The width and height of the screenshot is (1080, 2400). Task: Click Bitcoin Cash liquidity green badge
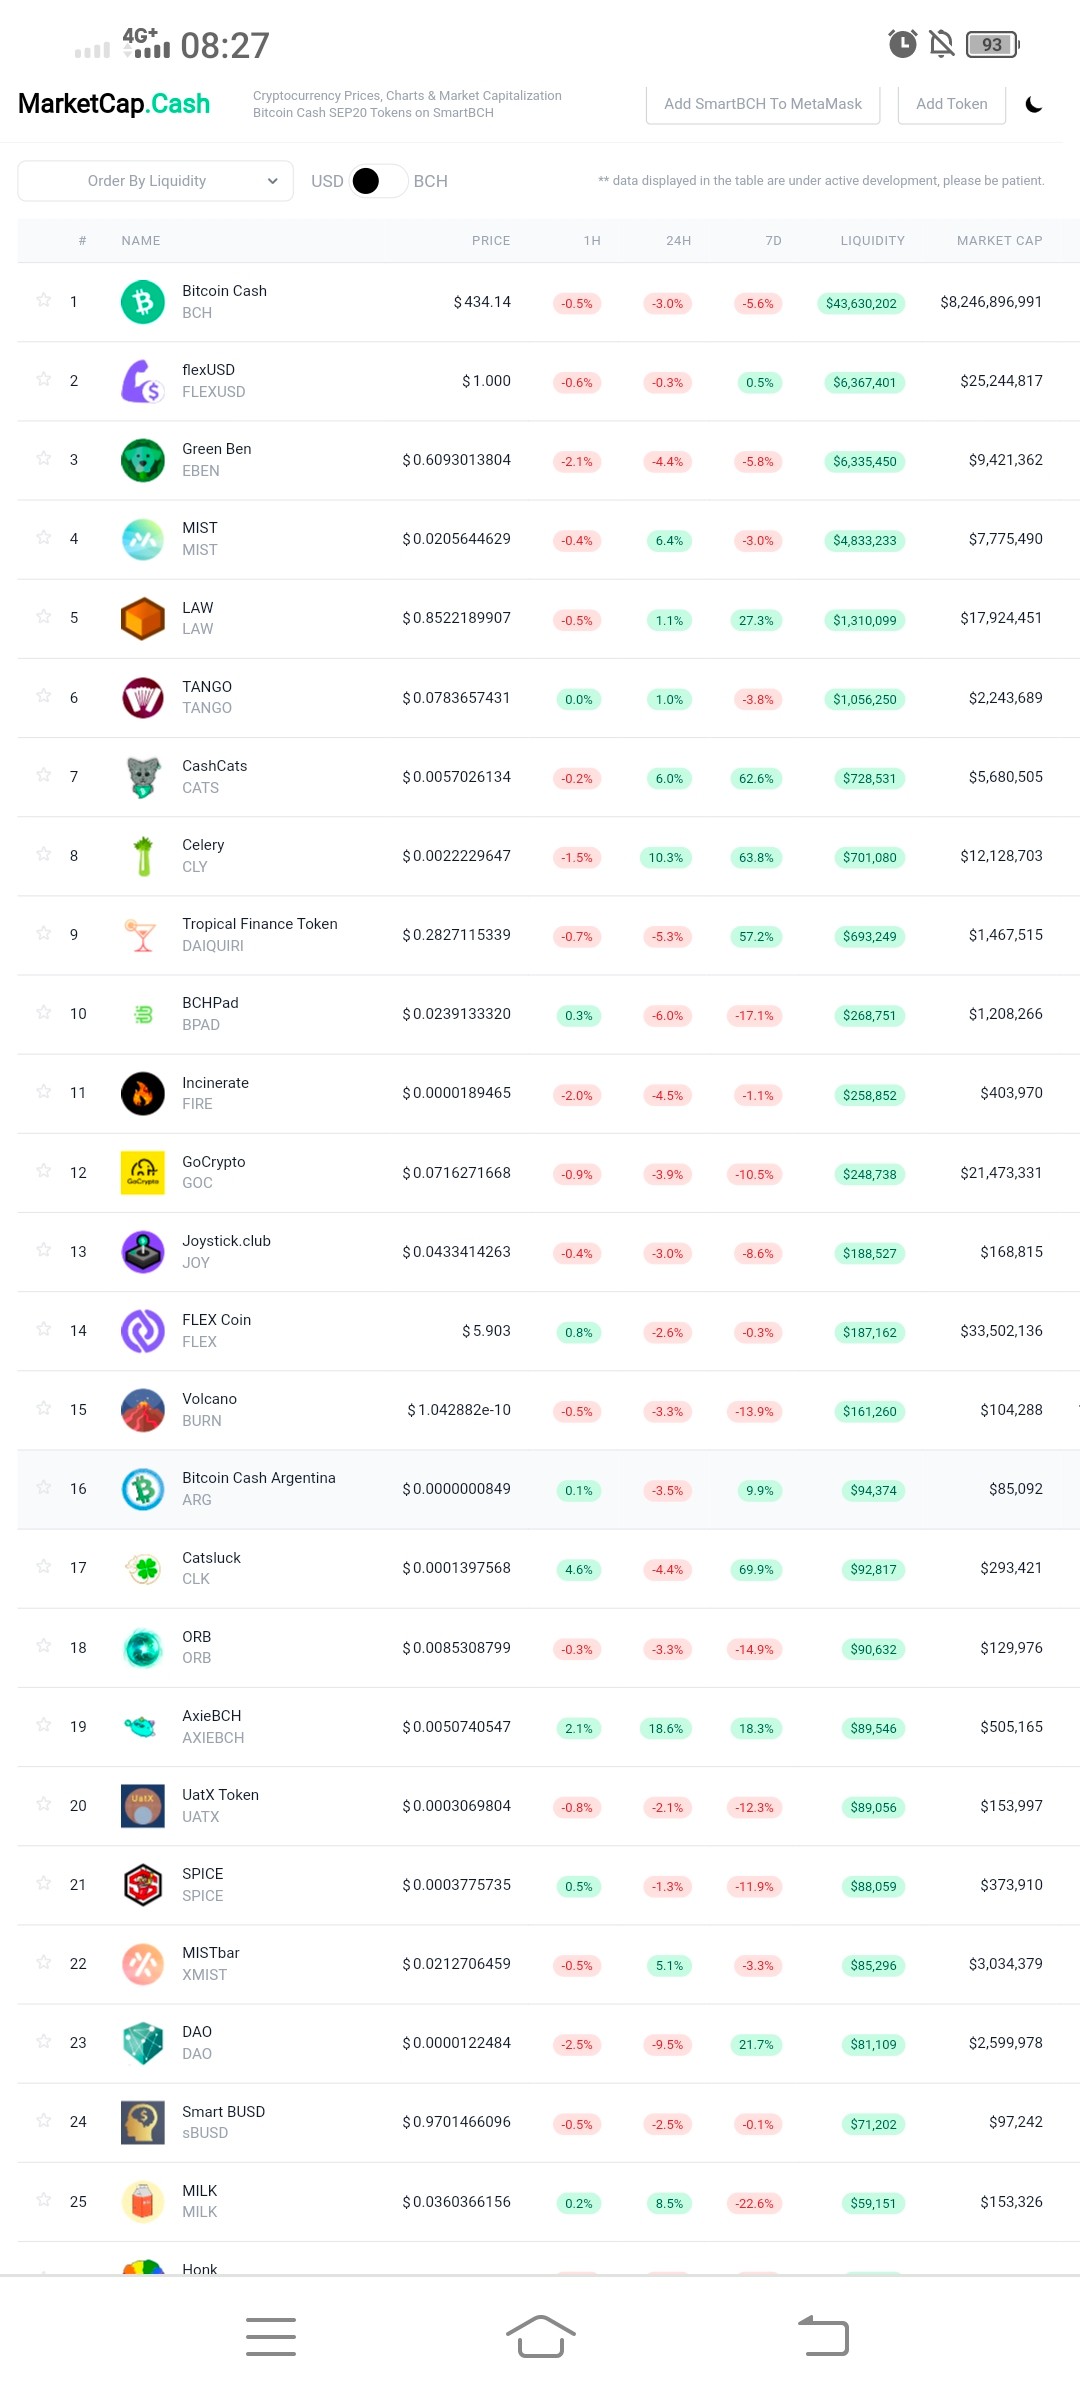click(x=861, y=303)
